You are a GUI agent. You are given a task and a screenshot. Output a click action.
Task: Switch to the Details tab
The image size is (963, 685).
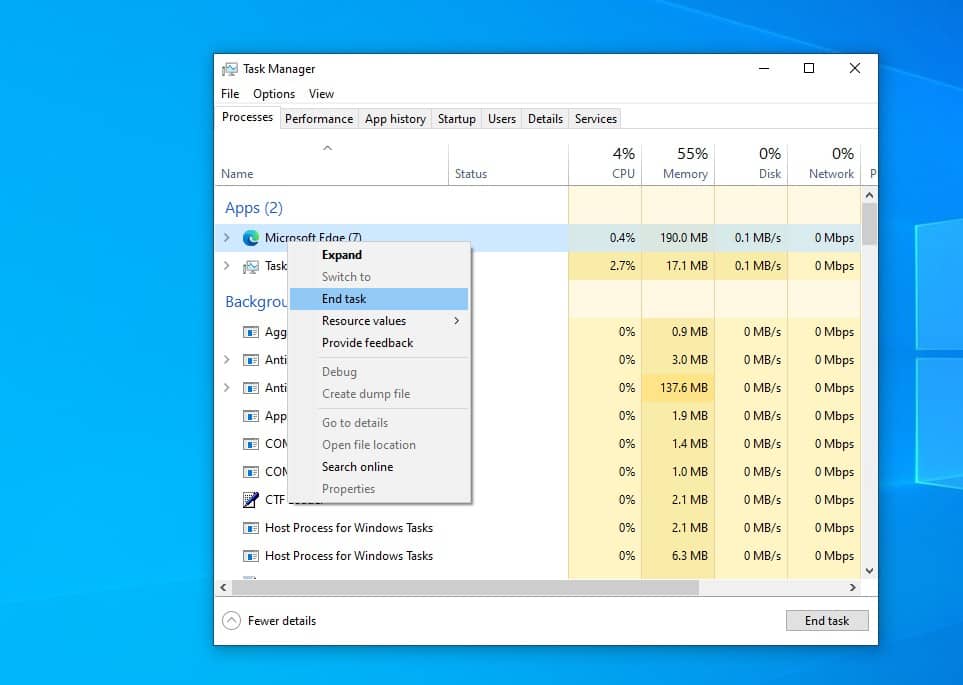coord(545,119)
